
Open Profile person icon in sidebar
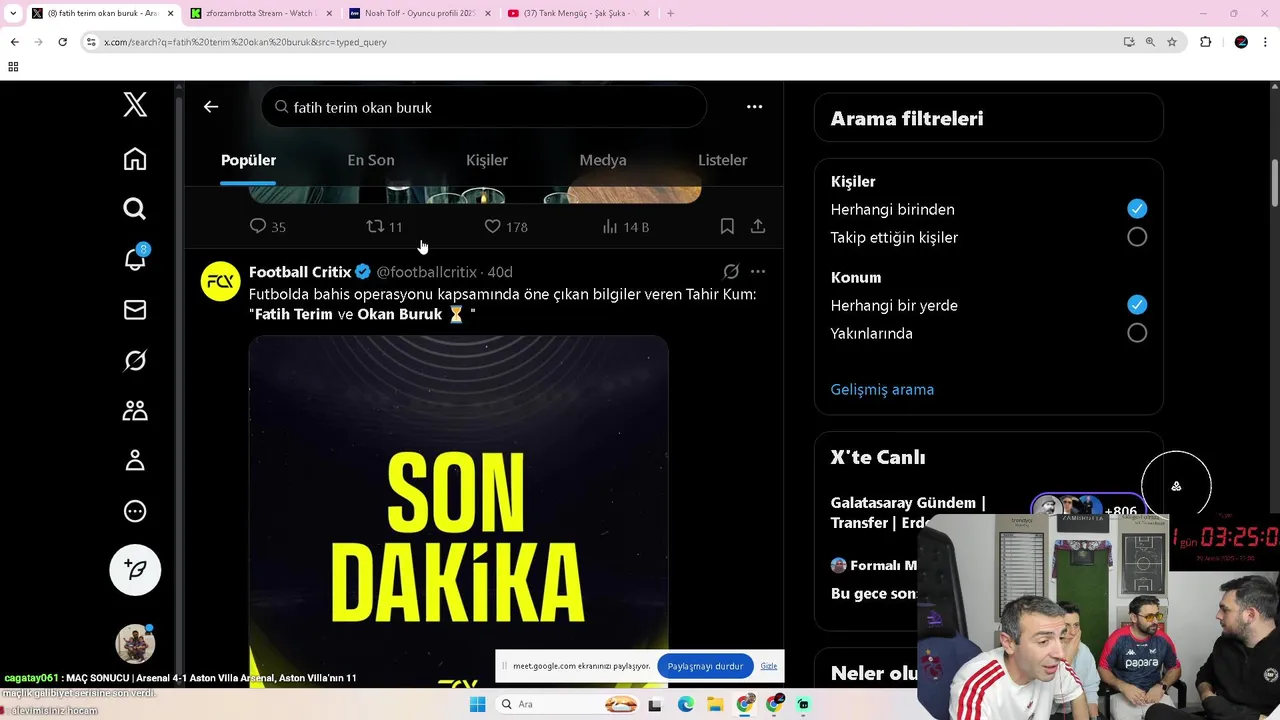click(135, 460)
